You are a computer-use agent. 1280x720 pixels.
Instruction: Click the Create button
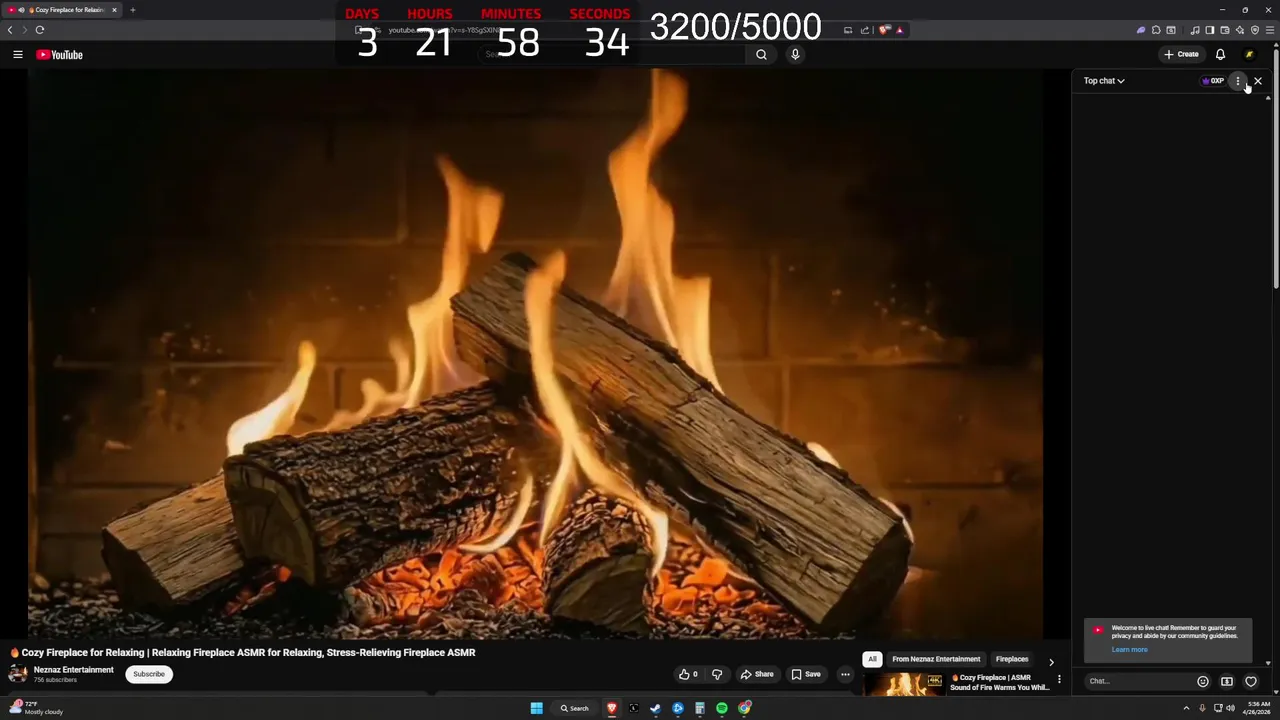pos(1181,55)
